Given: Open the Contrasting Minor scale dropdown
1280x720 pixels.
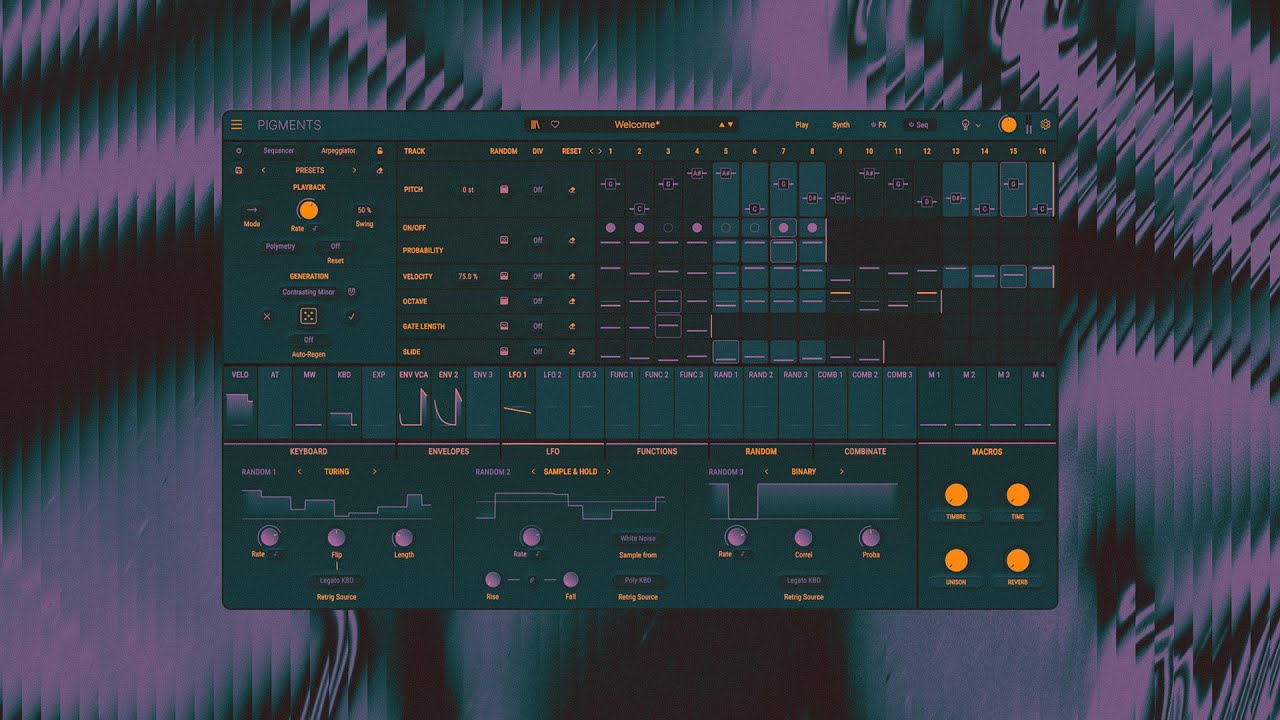Looking at the screenshot, I should [x=309, y=292].
